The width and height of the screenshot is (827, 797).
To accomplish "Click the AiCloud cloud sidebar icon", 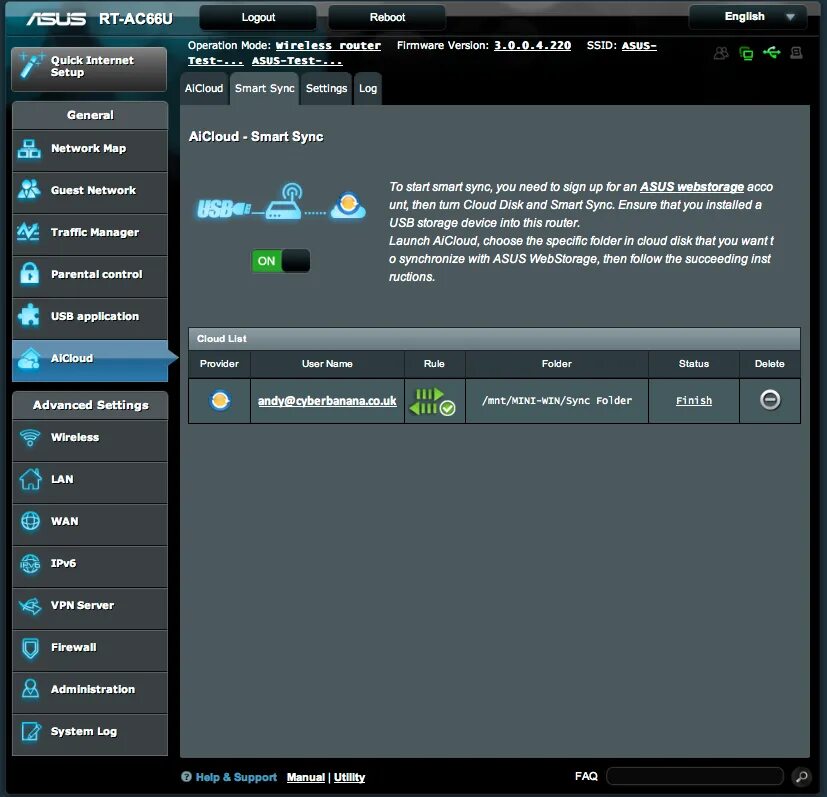I will 29,359.
